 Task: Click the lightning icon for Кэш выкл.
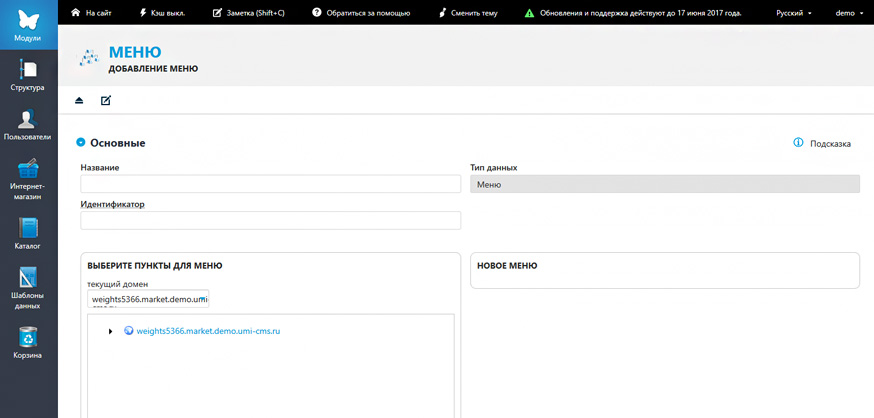[143, 13]
